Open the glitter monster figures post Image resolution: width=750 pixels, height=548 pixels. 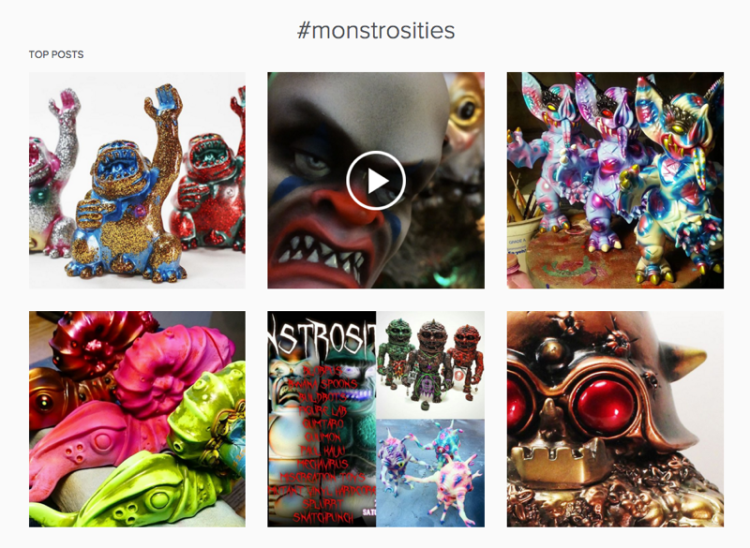coord(137,180)
